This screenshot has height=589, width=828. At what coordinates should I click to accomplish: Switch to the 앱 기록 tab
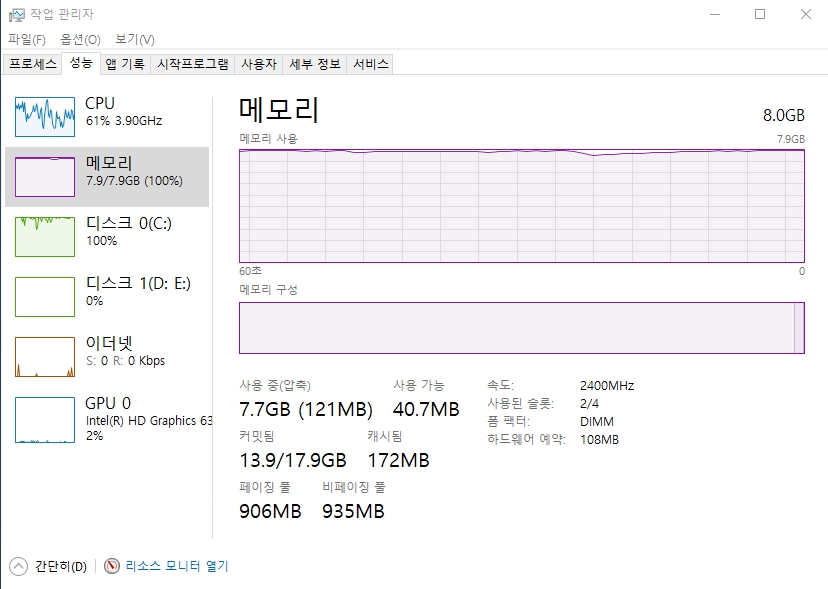(x=125, y=64)
